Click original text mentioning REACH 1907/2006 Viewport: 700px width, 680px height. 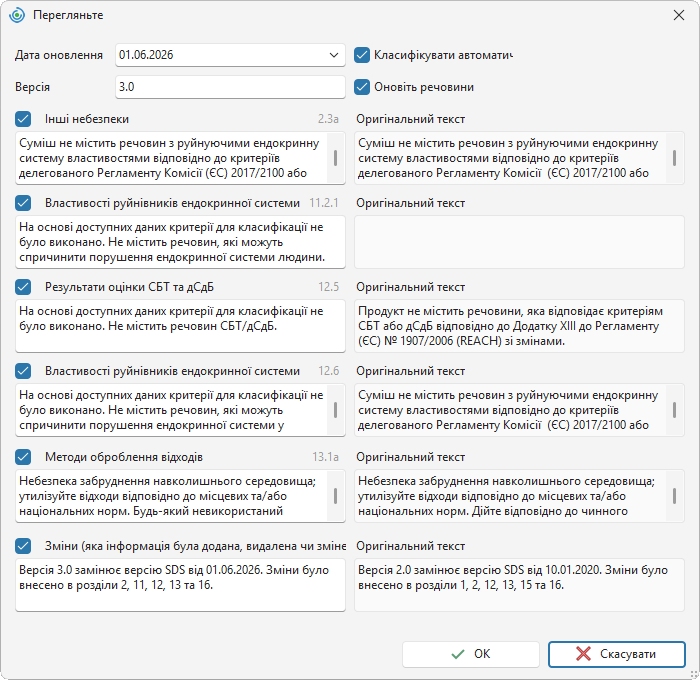519,326
